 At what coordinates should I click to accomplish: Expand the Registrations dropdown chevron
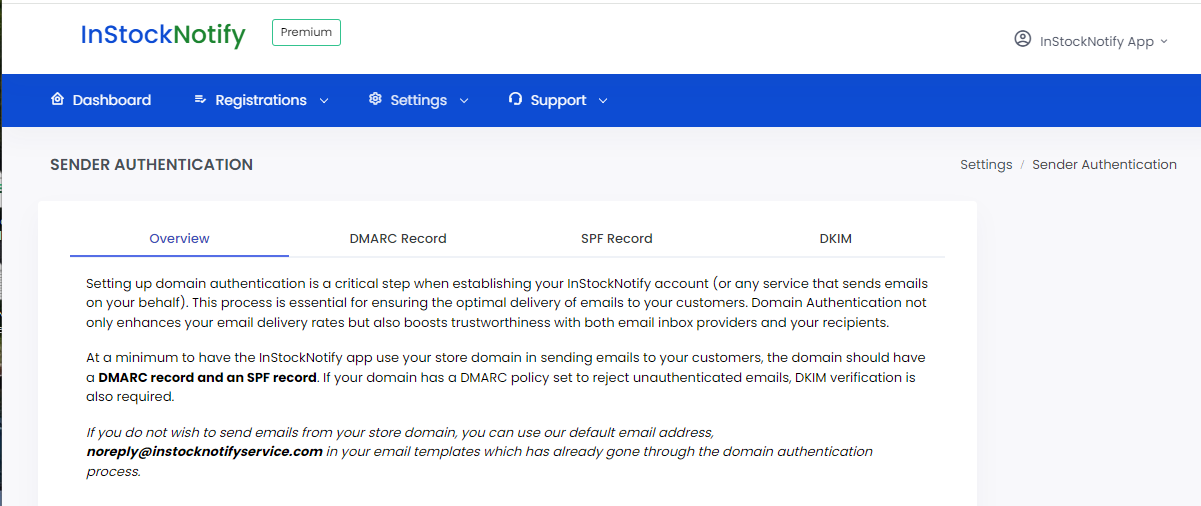tap(324, 101)
